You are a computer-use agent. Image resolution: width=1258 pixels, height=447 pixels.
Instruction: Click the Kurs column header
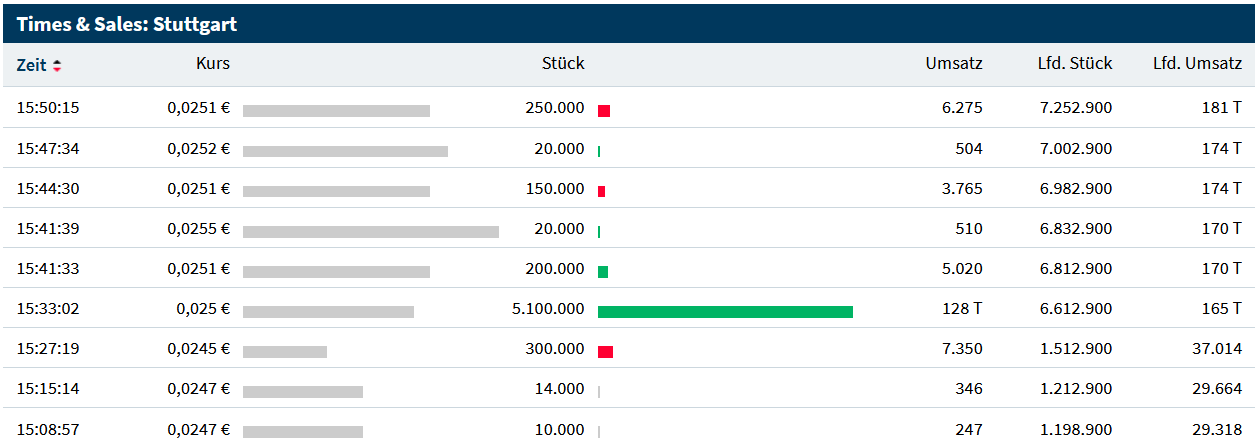click(x=213, y=64)
